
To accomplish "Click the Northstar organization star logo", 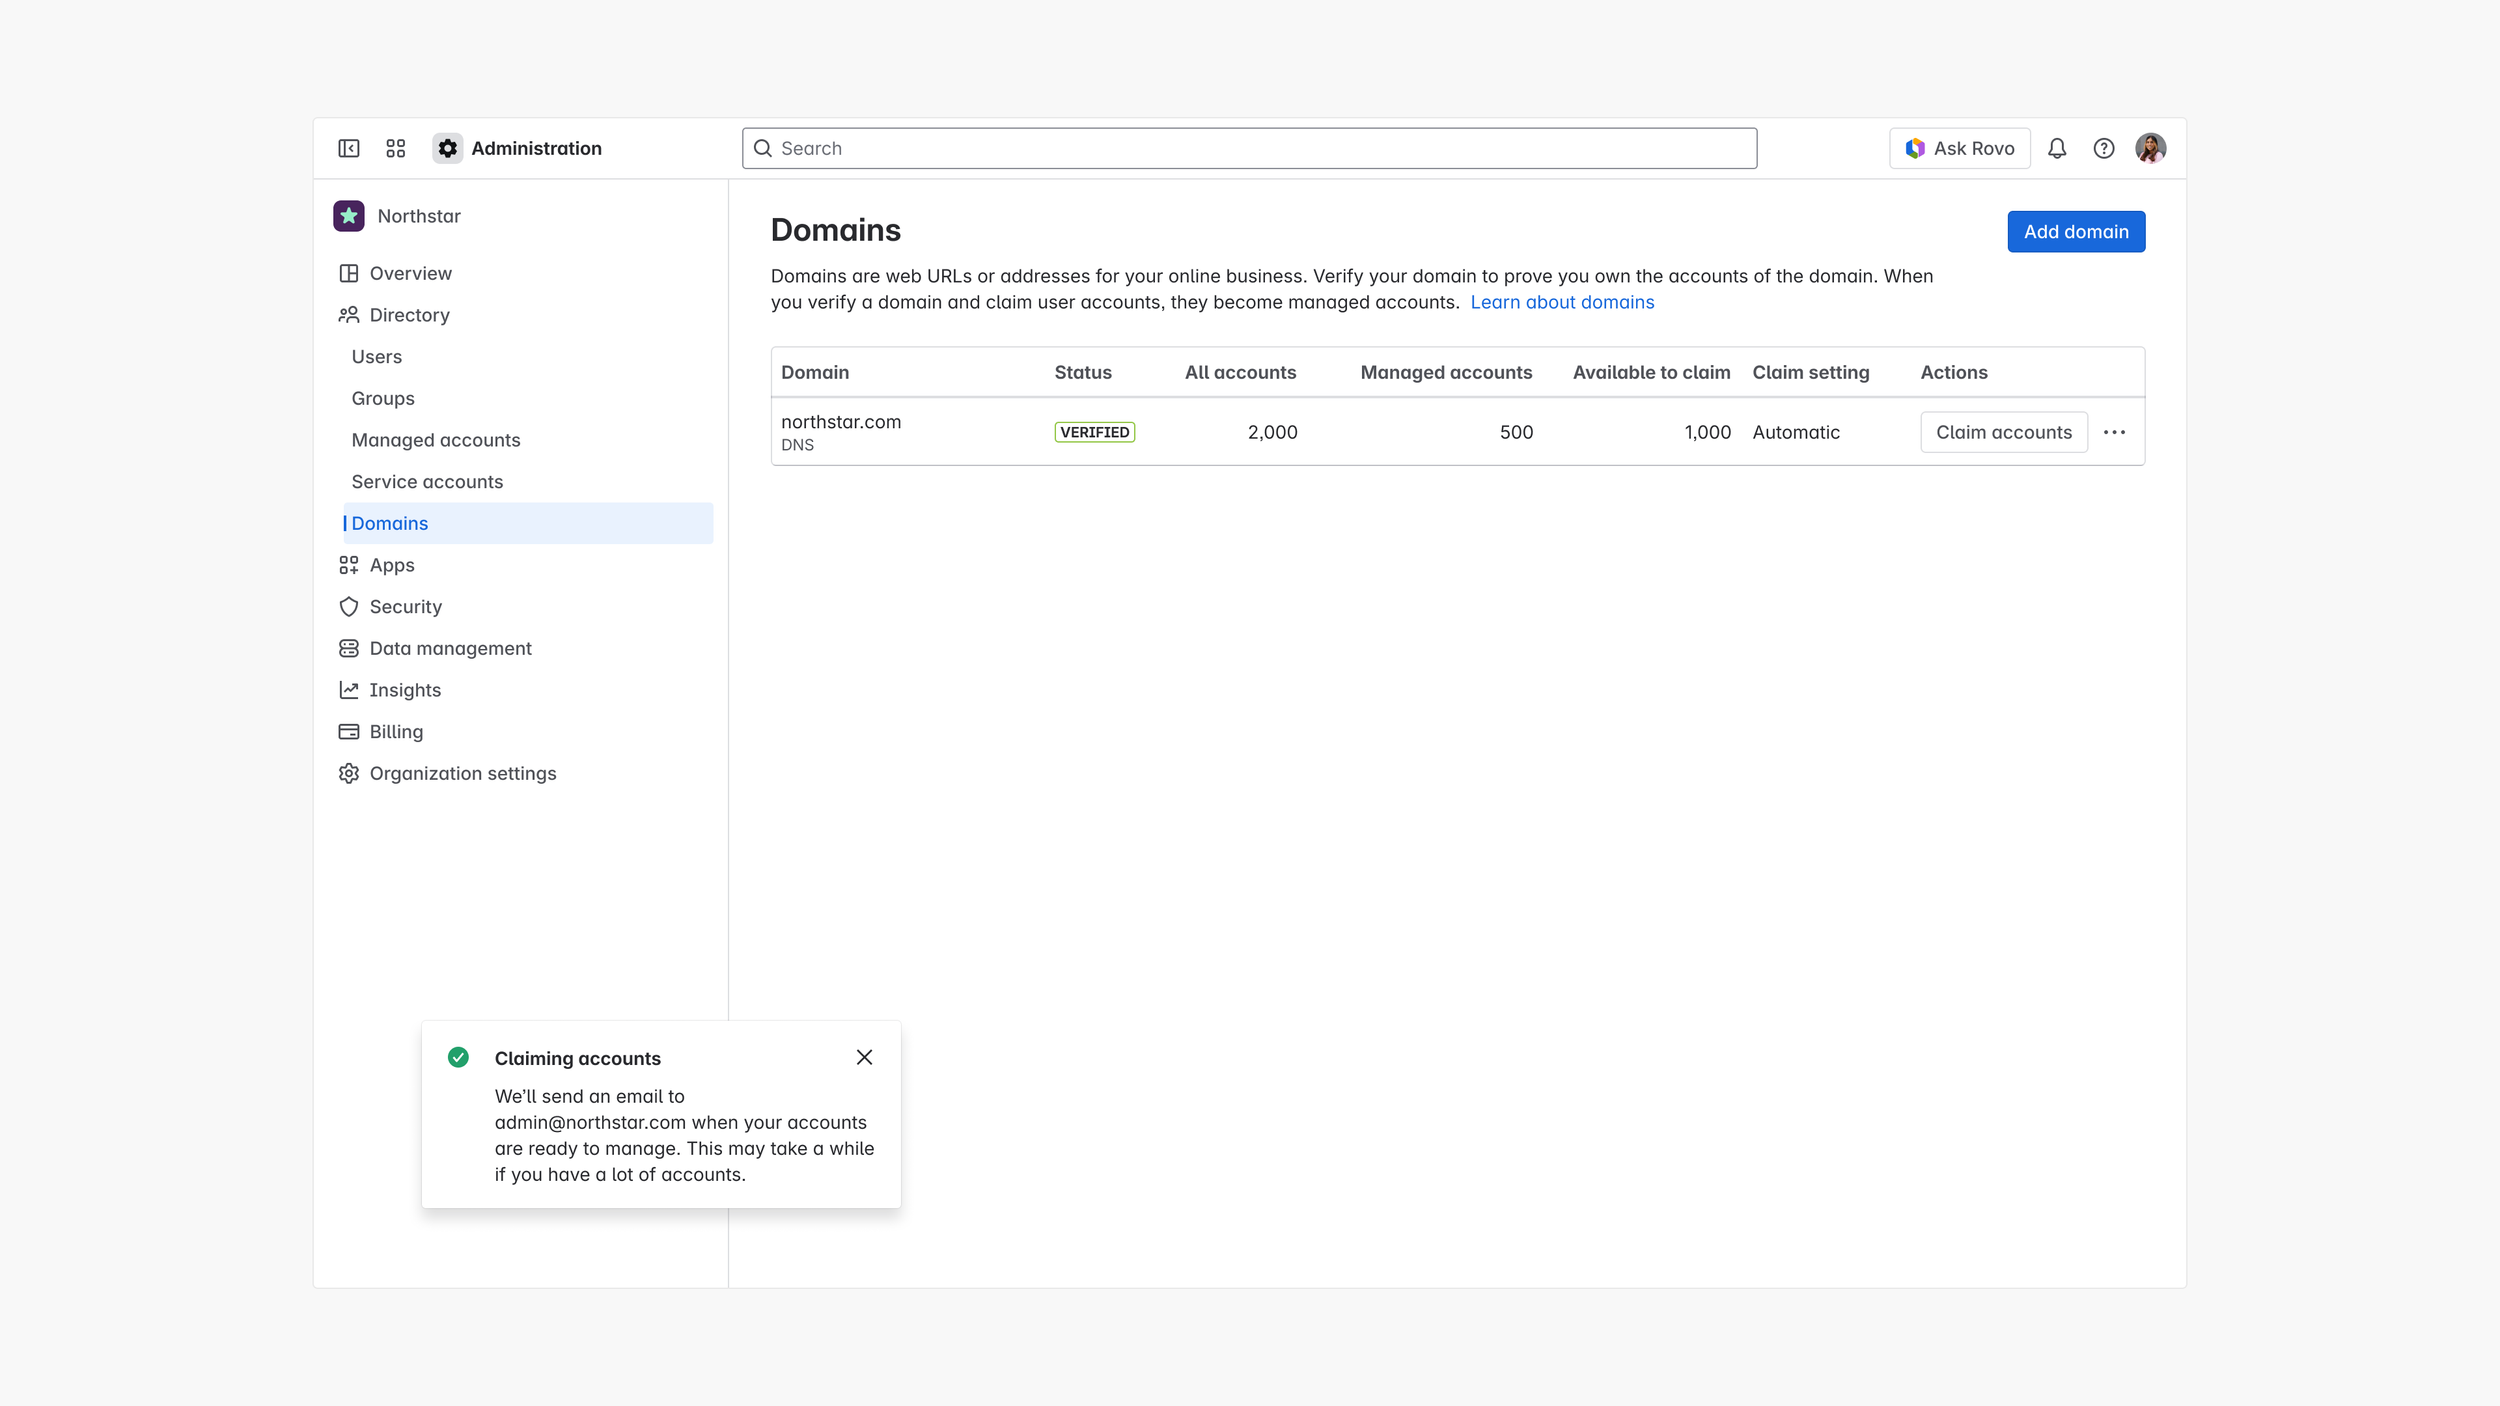I will point(348,216).
